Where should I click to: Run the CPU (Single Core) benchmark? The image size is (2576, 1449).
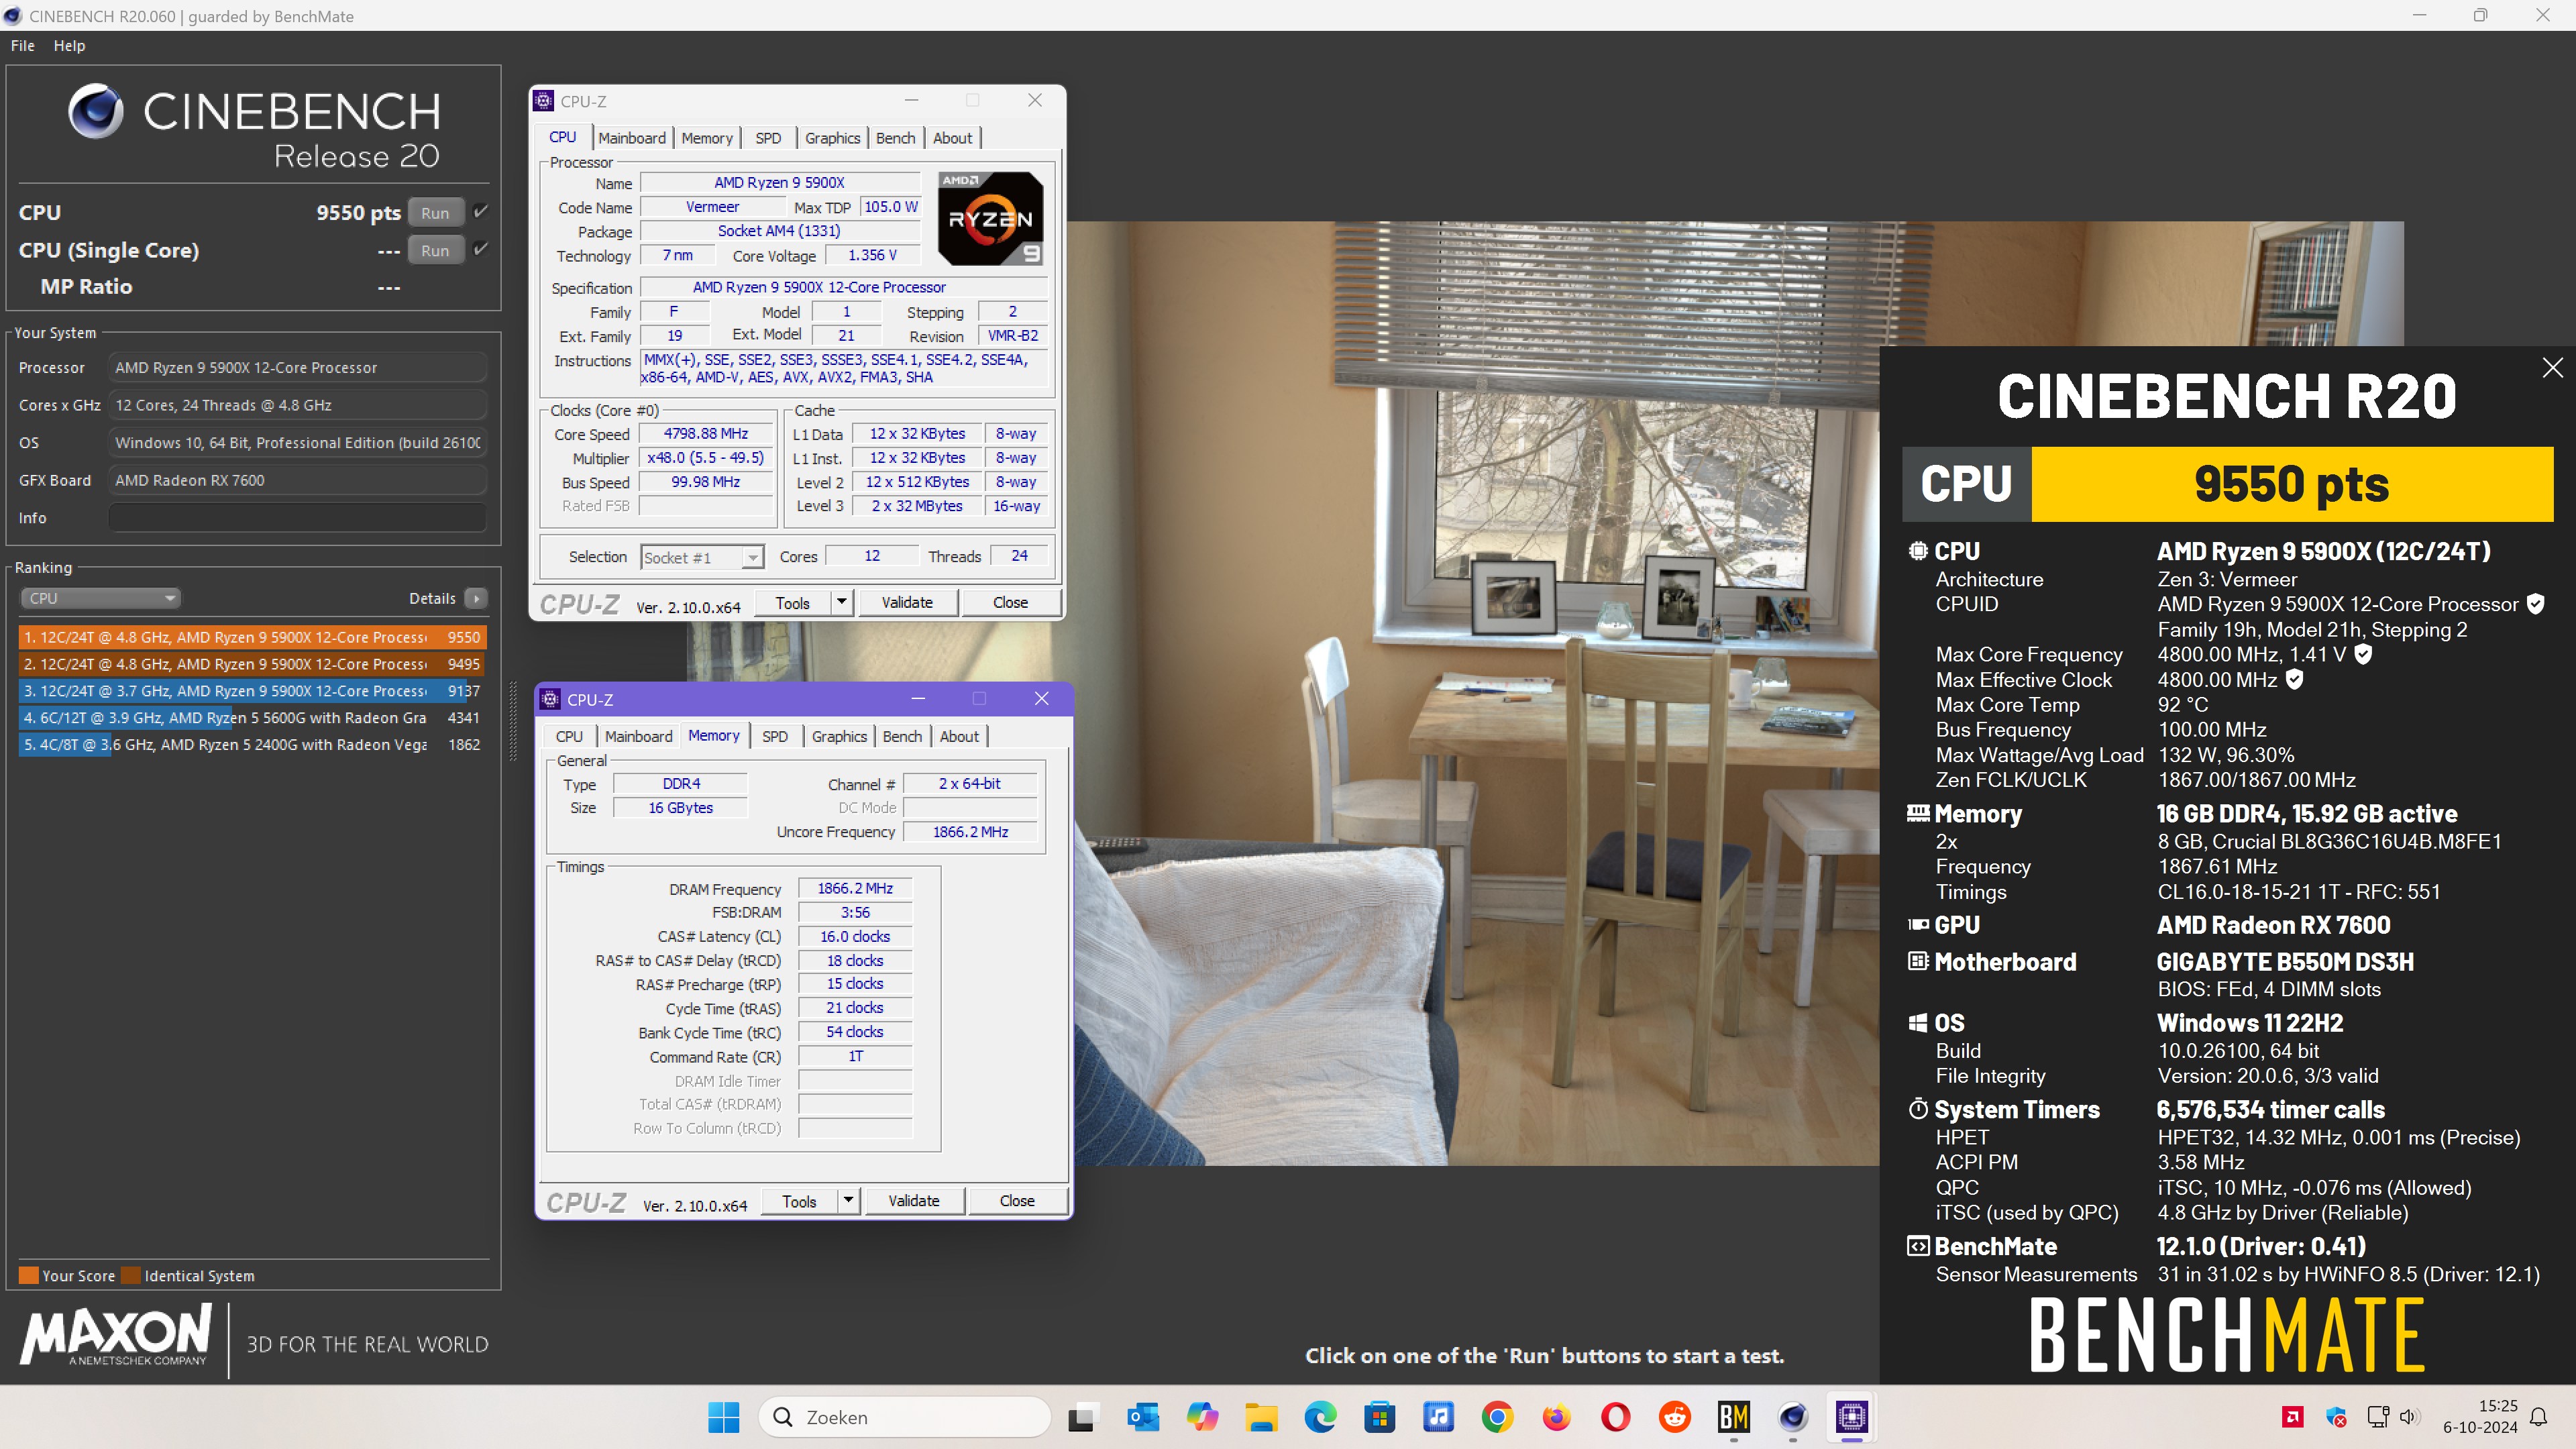click(435, 250)
